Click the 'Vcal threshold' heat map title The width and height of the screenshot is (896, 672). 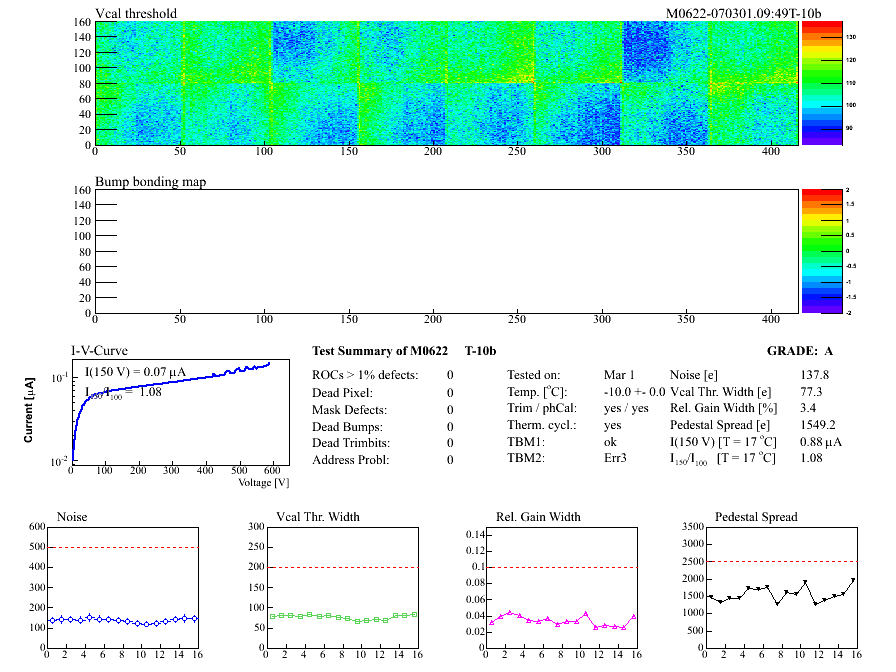pos(136,13)
